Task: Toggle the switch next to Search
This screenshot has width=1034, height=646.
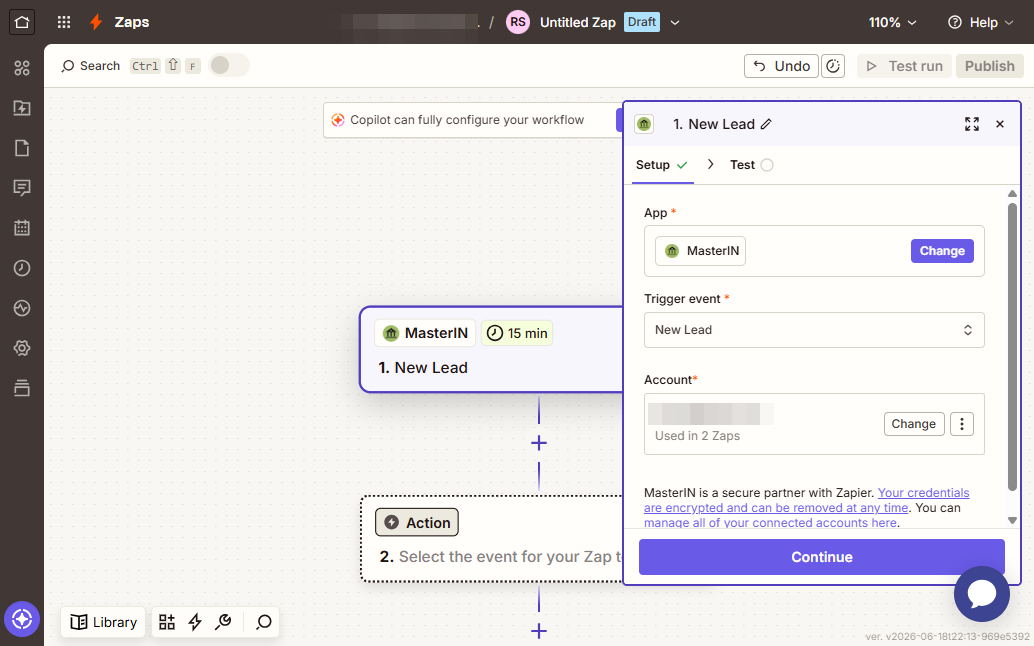Action: click(x=228, y=65)
